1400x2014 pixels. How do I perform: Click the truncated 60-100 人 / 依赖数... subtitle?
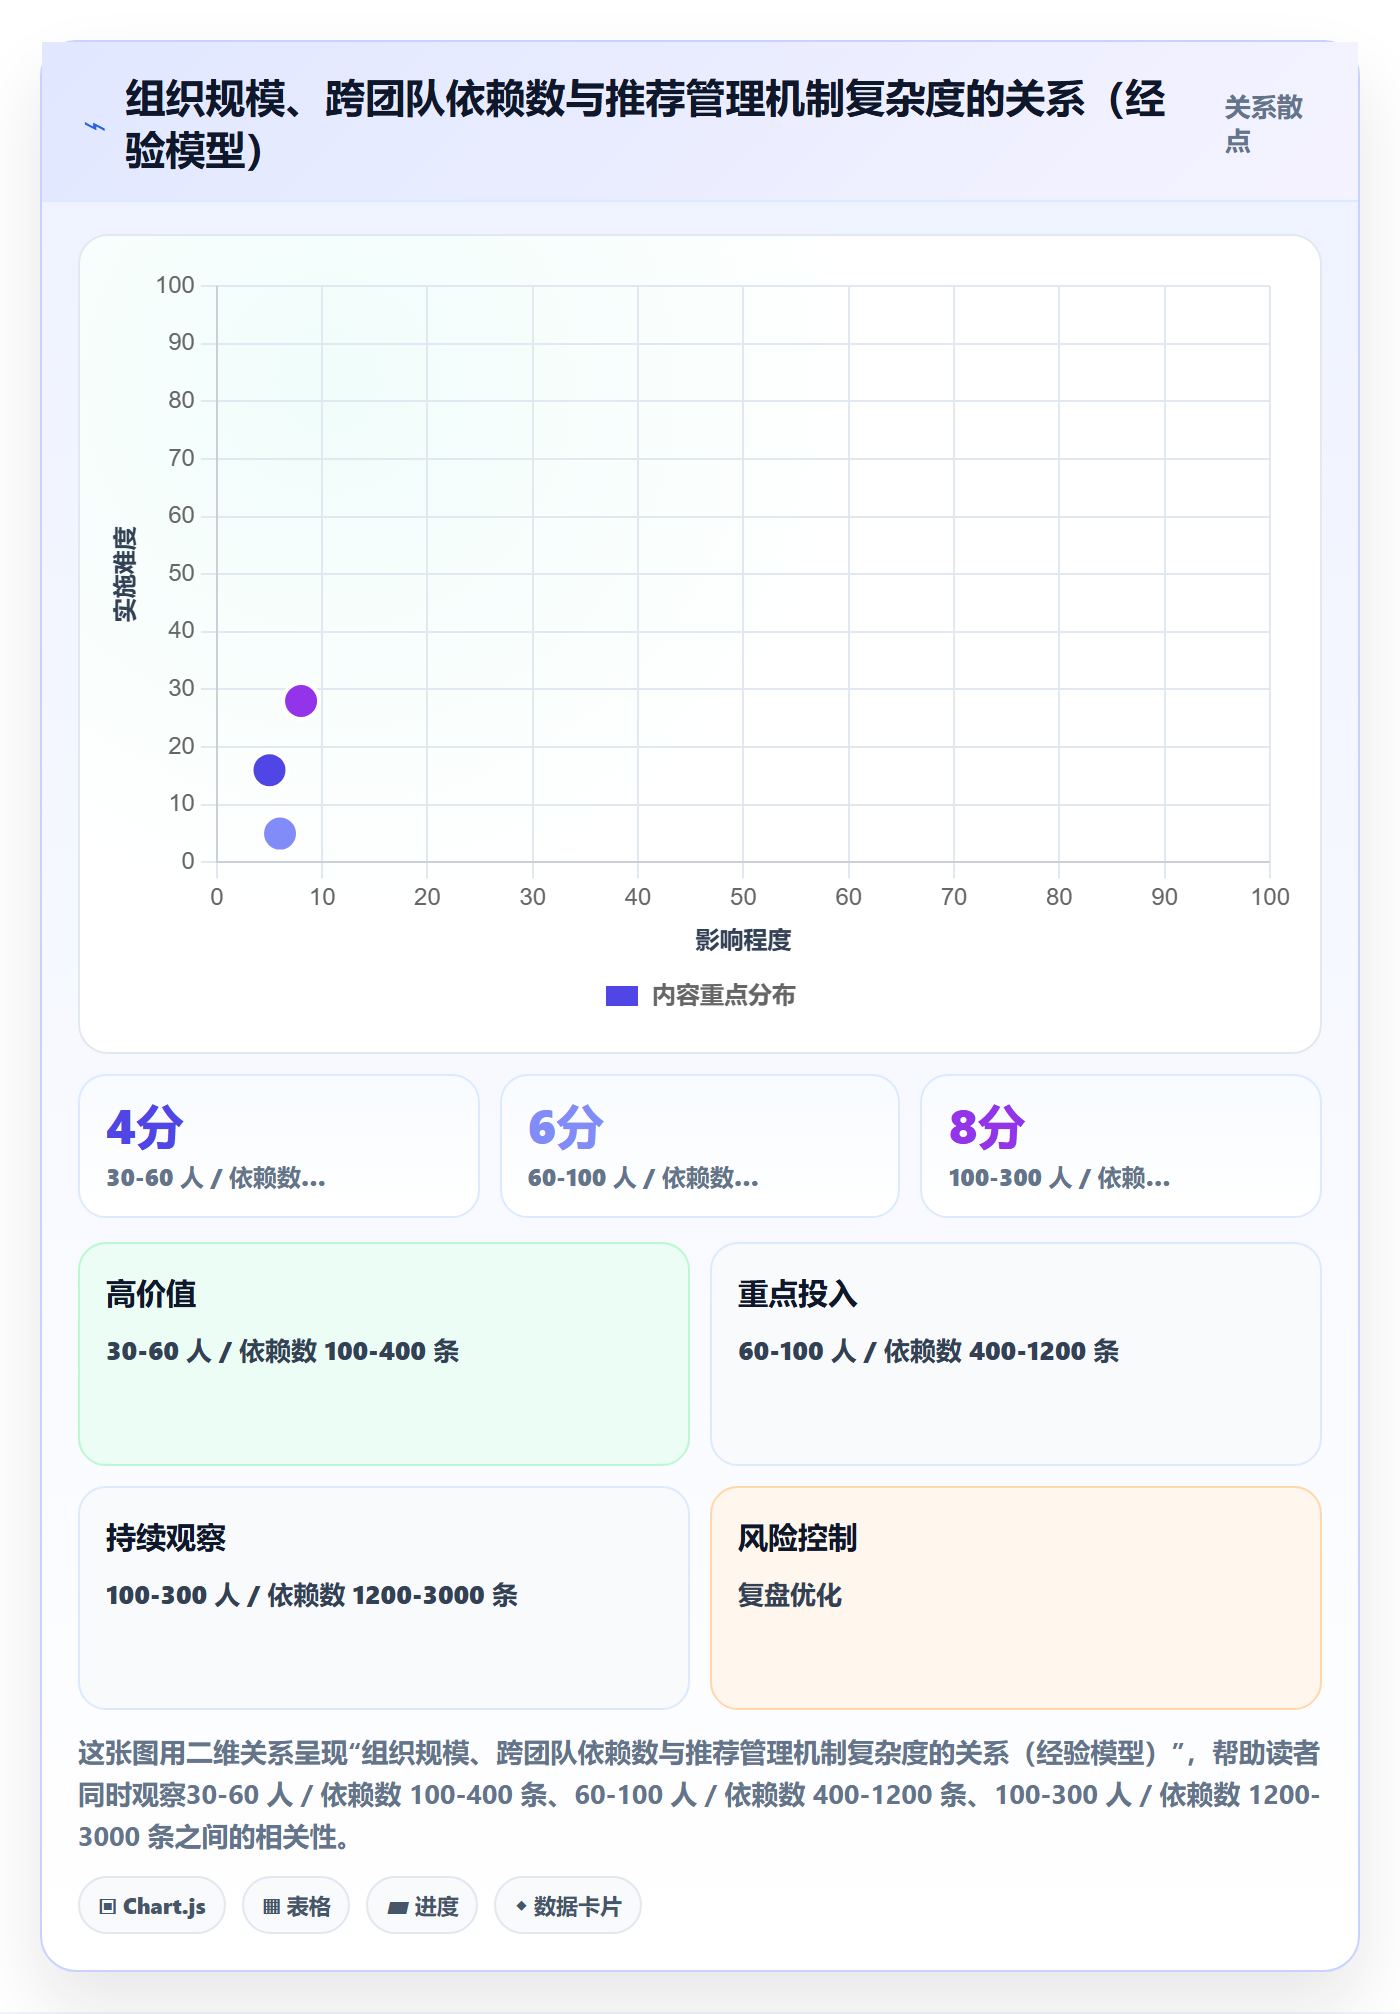click(643, 1178)
